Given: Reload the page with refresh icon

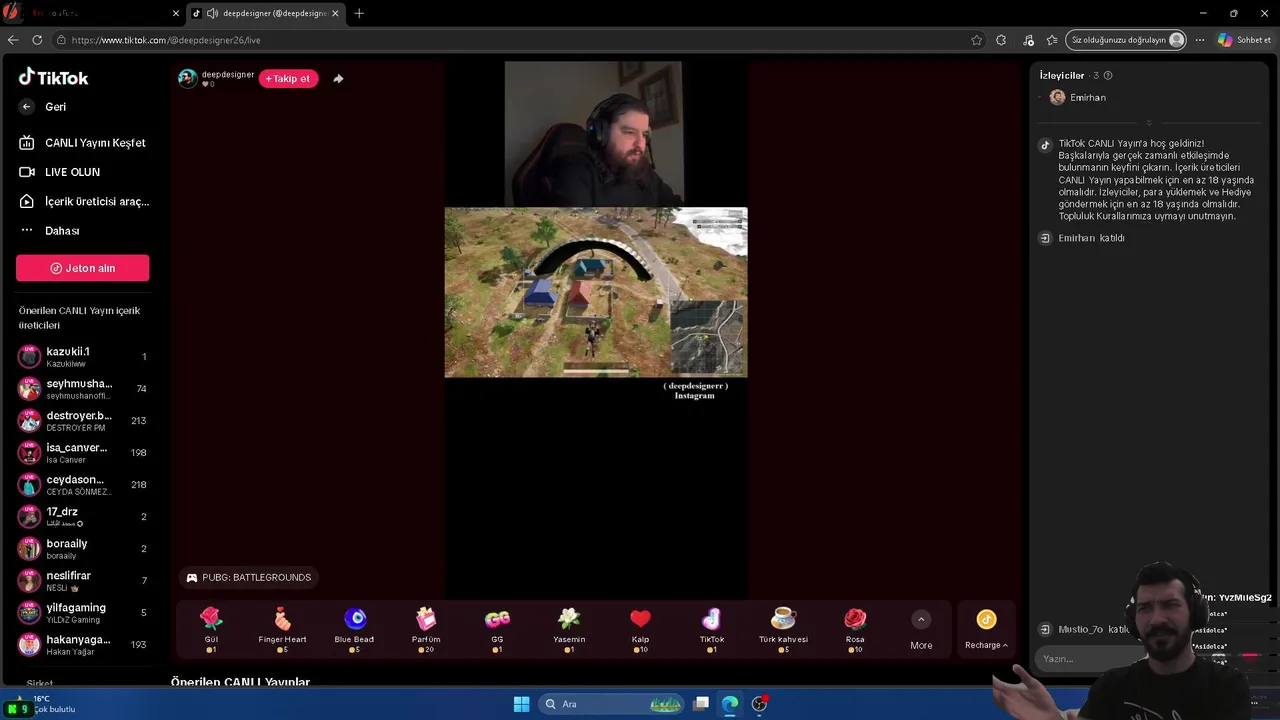Looking at the screenshot, I should [x=37, y=40].
